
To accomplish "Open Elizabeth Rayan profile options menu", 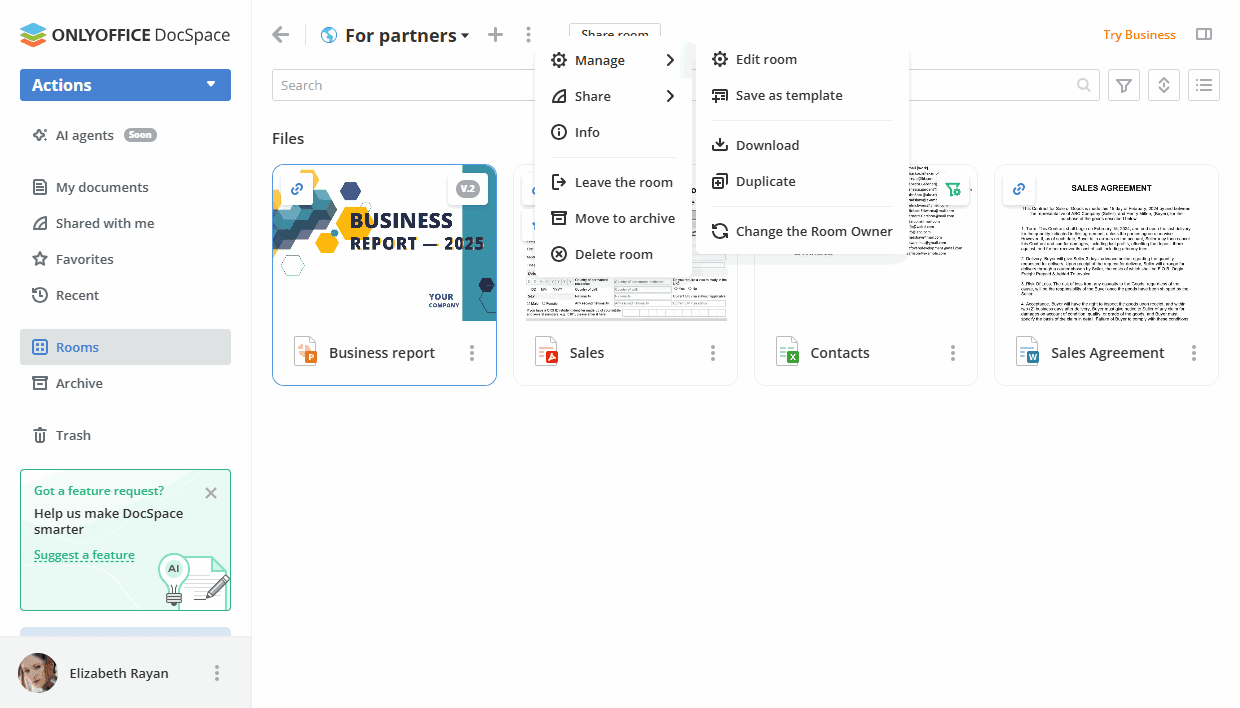I will click(x=217, y=673).
